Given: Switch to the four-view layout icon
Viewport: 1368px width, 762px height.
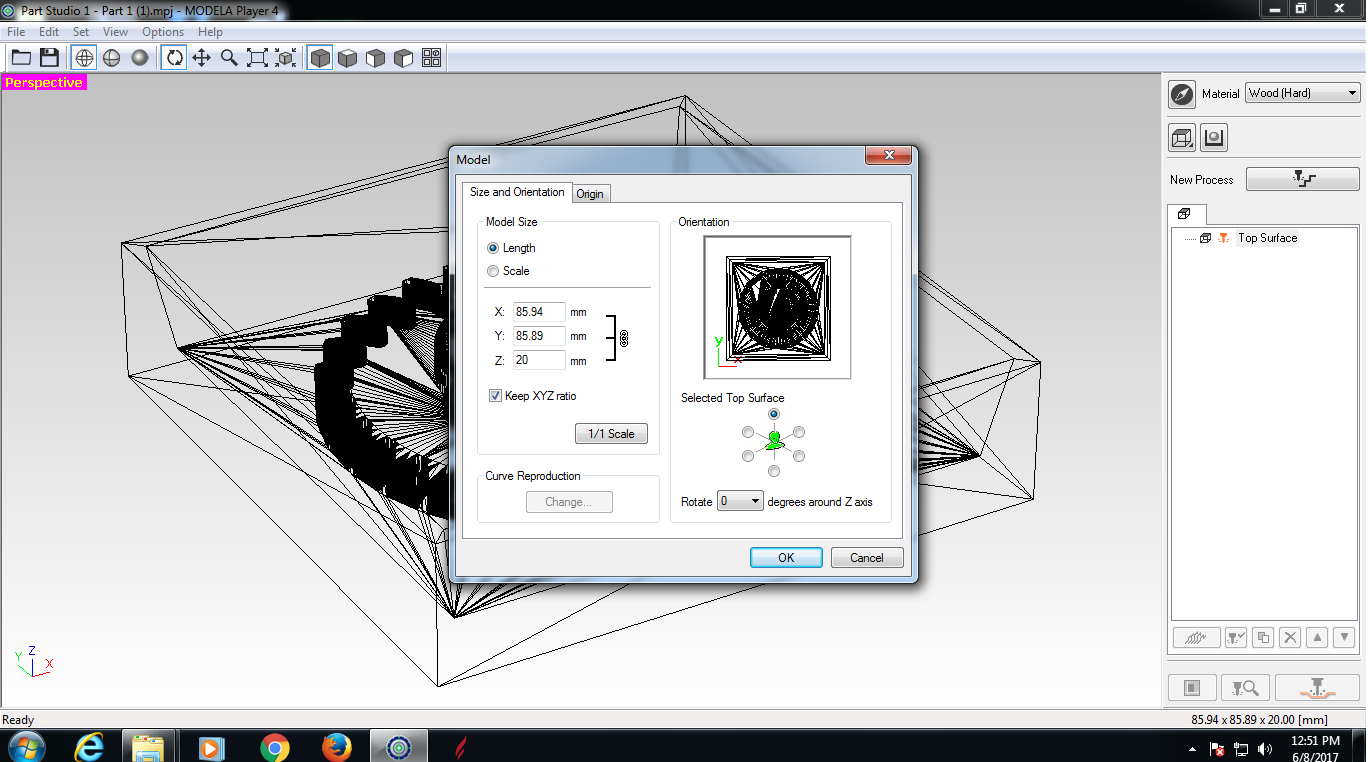Looking at the screenshot, I should [432, 58].
